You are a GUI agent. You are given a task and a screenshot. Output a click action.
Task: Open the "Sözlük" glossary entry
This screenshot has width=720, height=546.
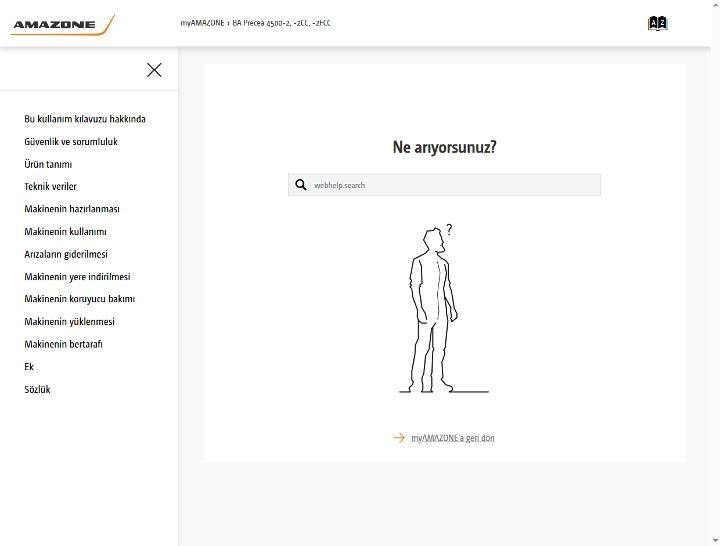coord(37,389)
